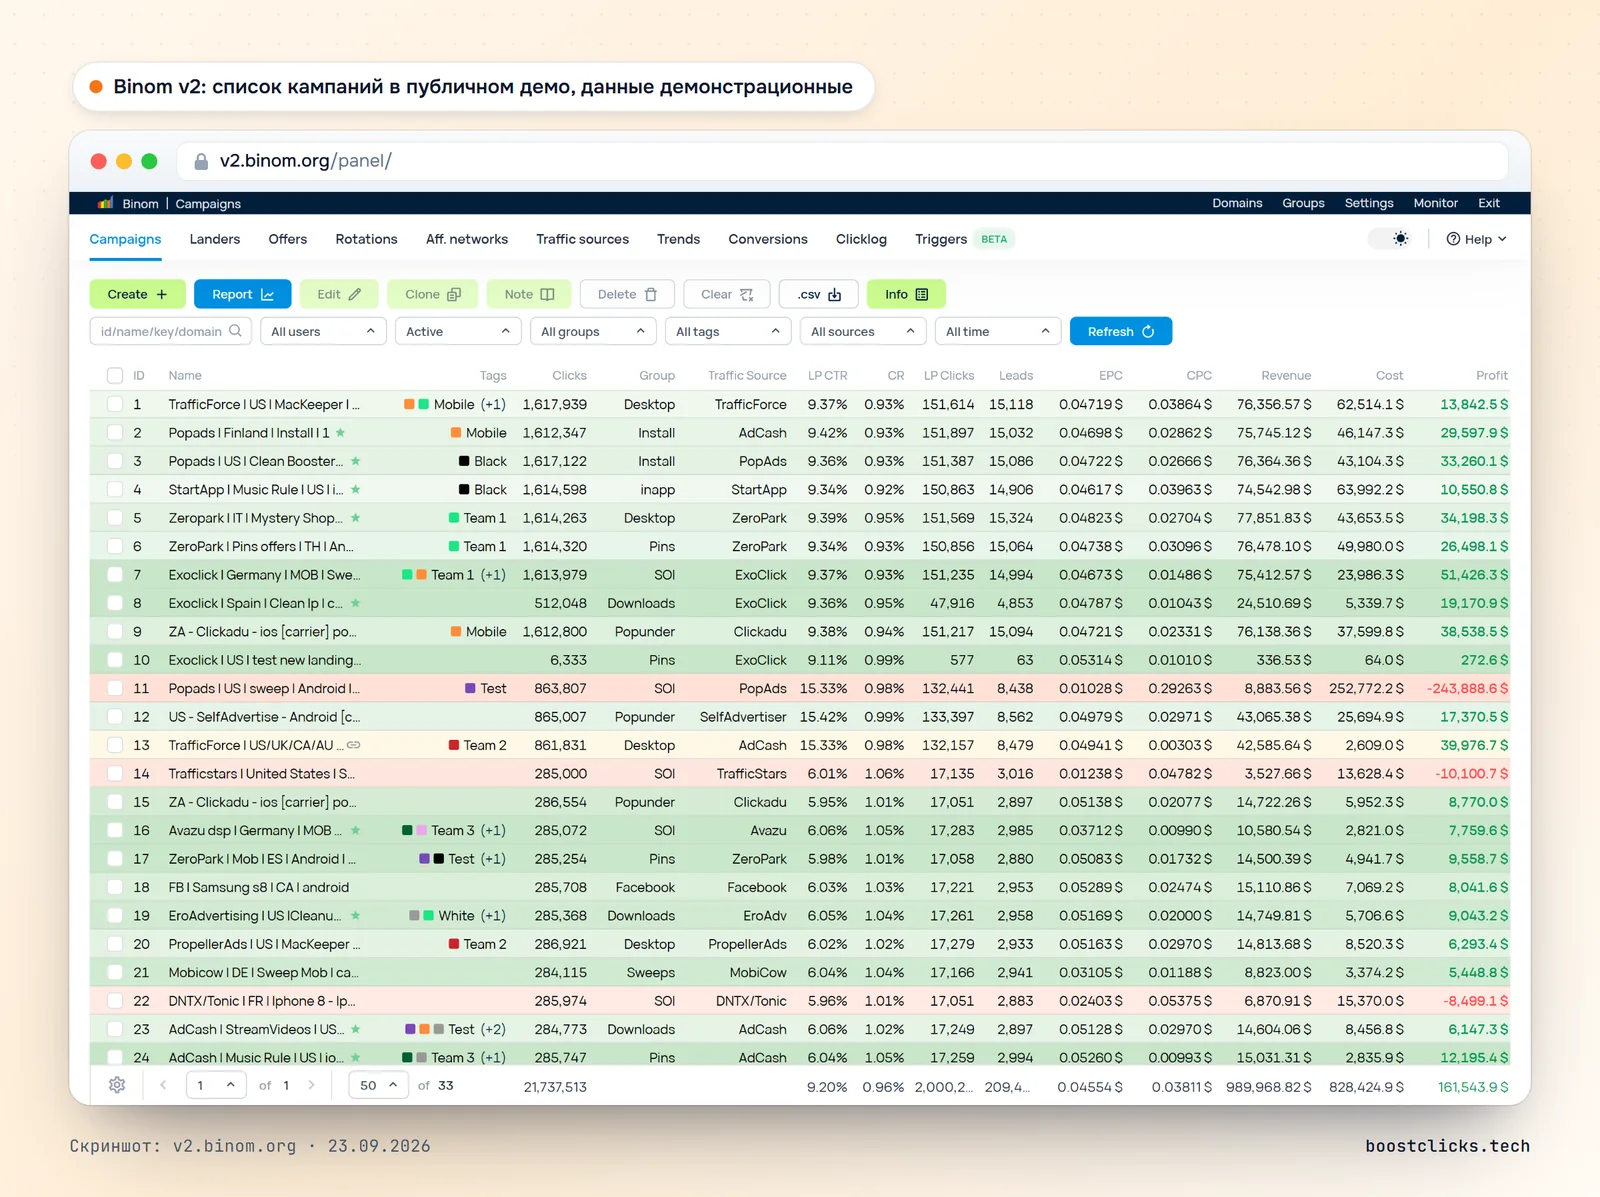1600x1197 pixels.
Task: Switch to the Landers tab
Action: click(215, 239)
